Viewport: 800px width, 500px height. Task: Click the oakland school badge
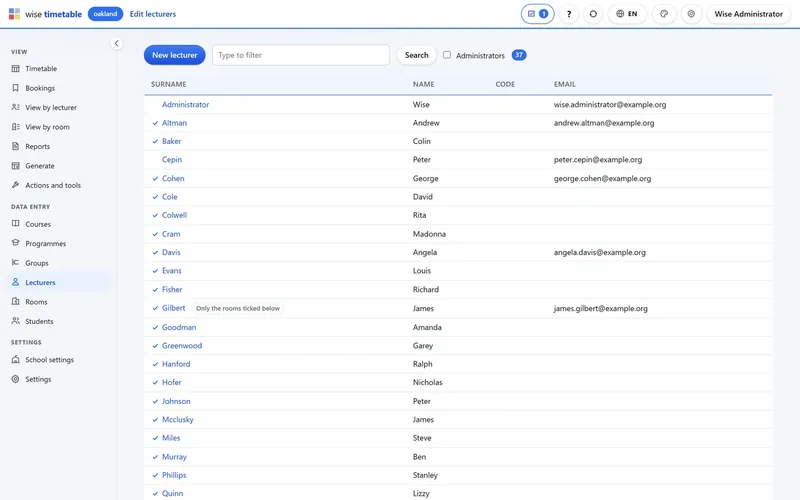(105, 14)
